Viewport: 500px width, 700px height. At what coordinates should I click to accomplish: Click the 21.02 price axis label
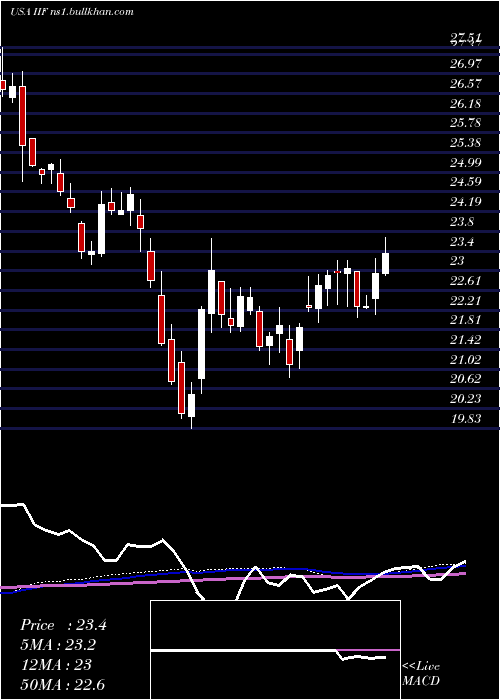click(466, 359)
